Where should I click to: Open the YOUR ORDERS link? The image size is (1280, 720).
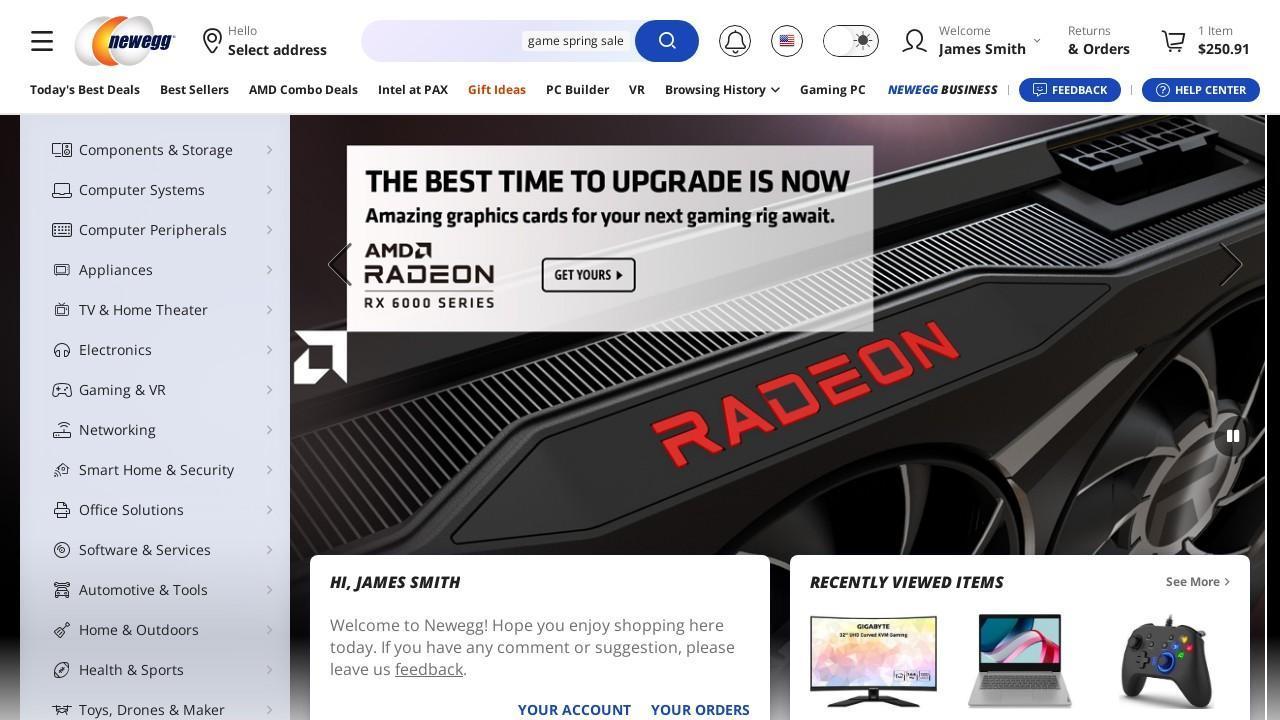[700, 710]
